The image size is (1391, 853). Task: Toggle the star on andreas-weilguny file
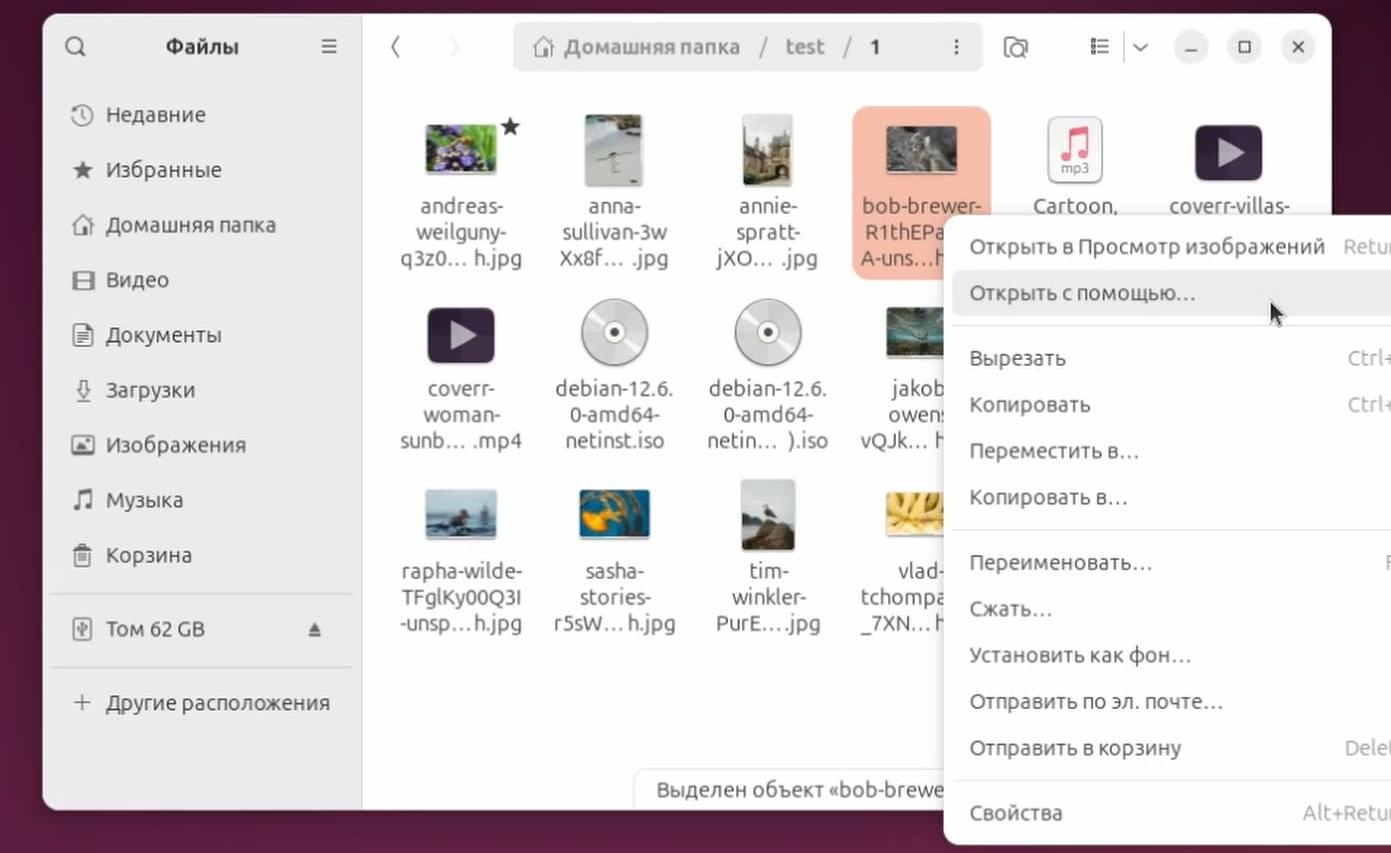coord(510,127)
